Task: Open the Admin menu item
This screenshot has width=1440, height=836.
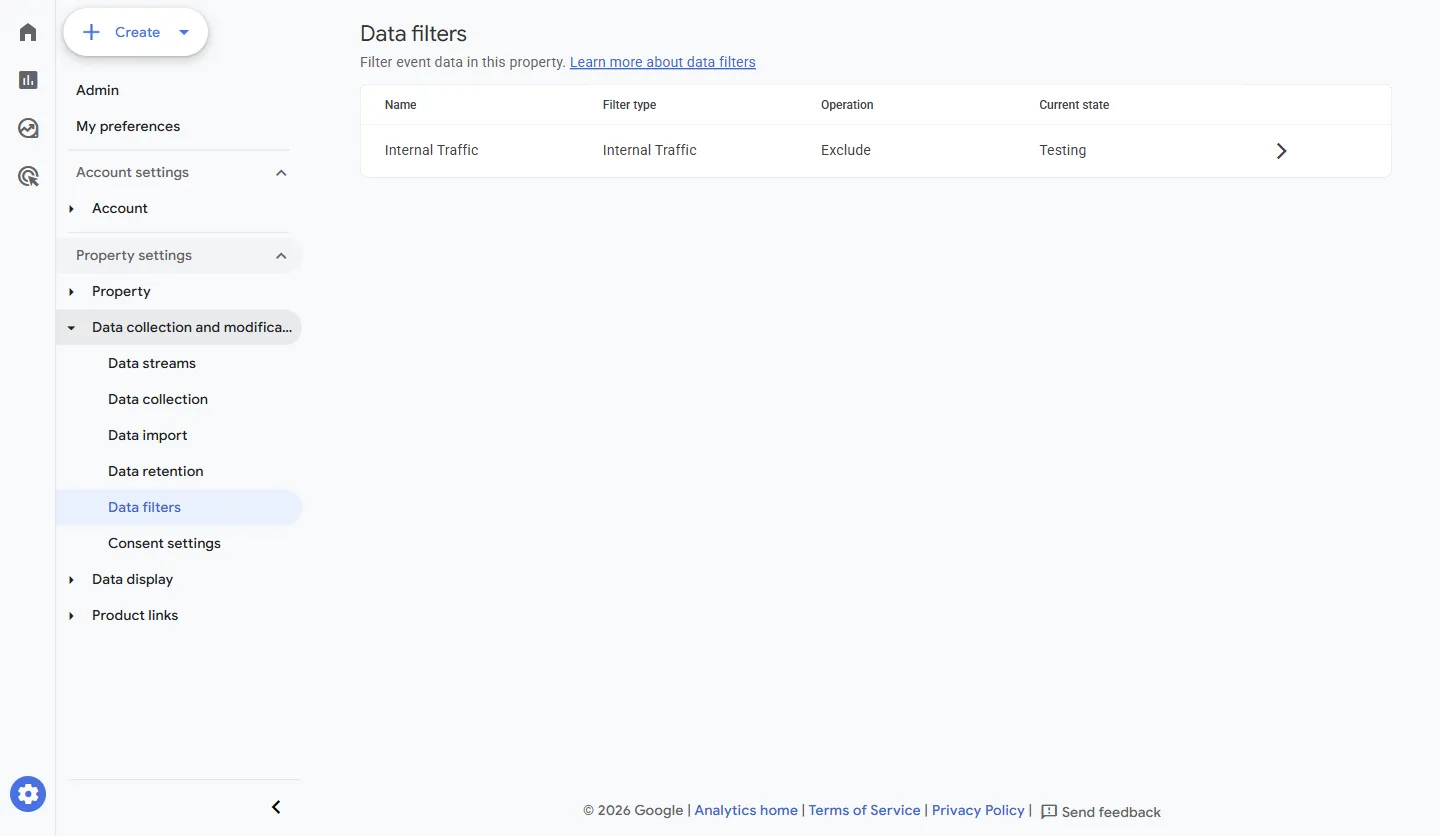Action: (97, 90)
